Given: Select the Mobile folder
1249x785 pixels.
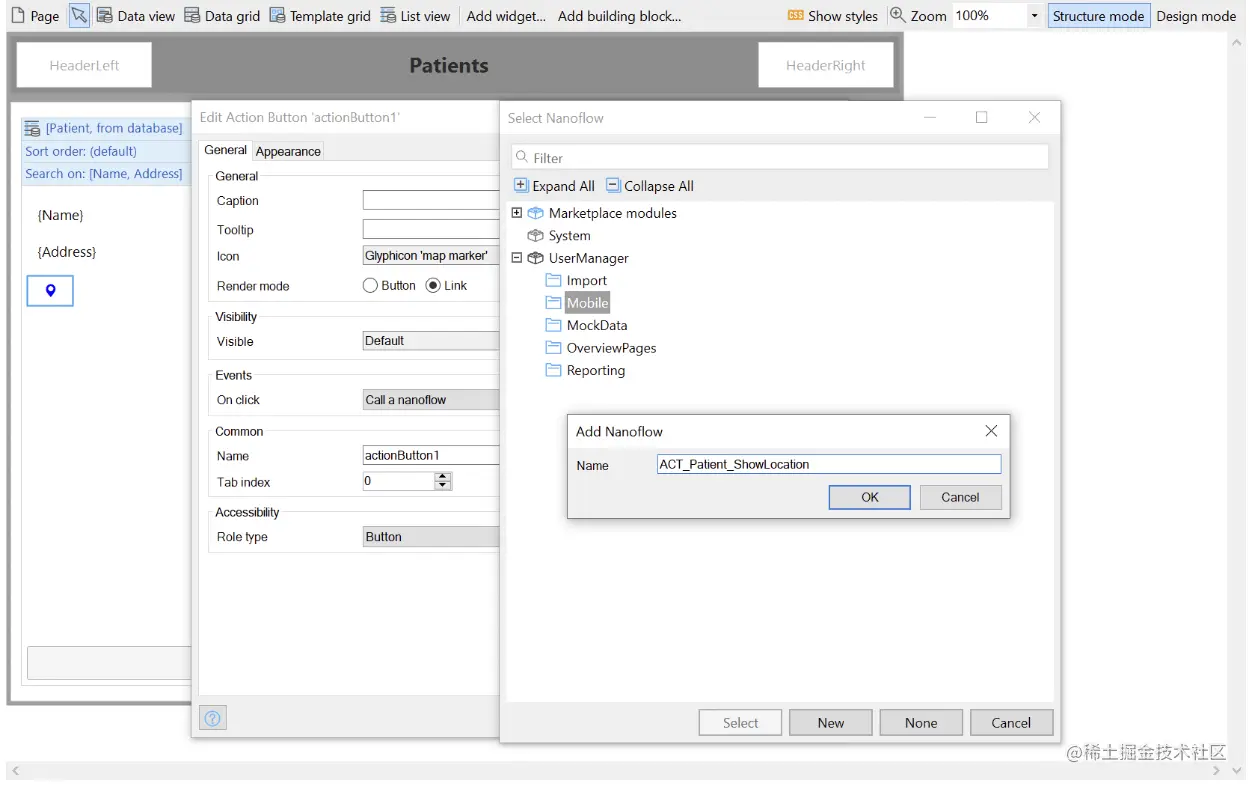Looking at the screenshot, I should [587, 303].
